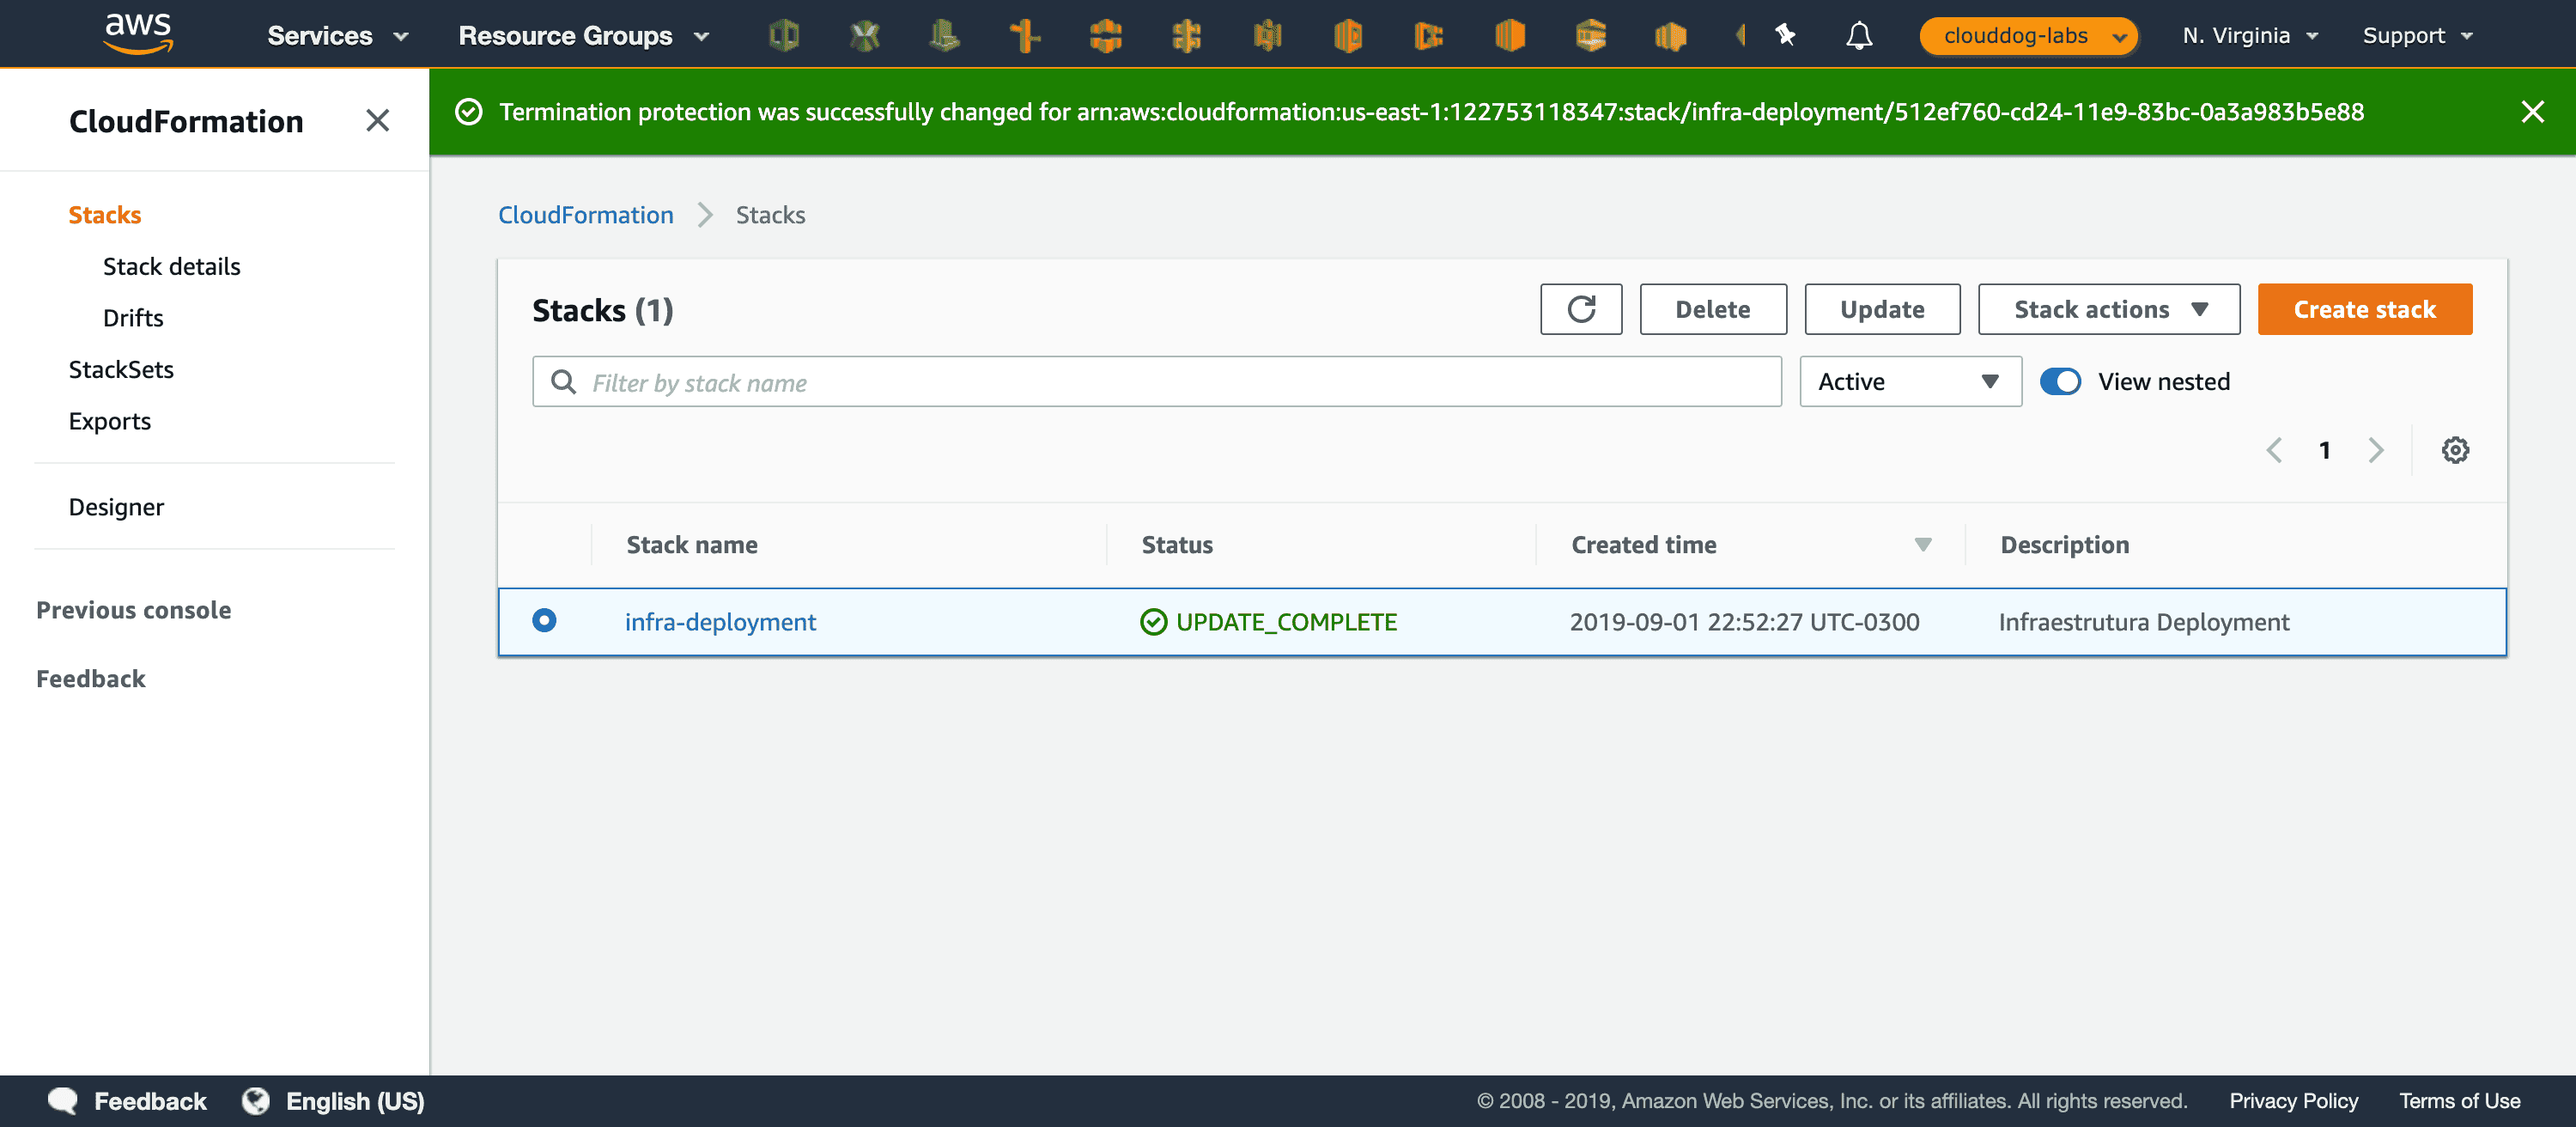The width and height of the screenshot is (2576, 1127).
Task: Go to next page of stacks
Action: click(x=2376, y=450)
